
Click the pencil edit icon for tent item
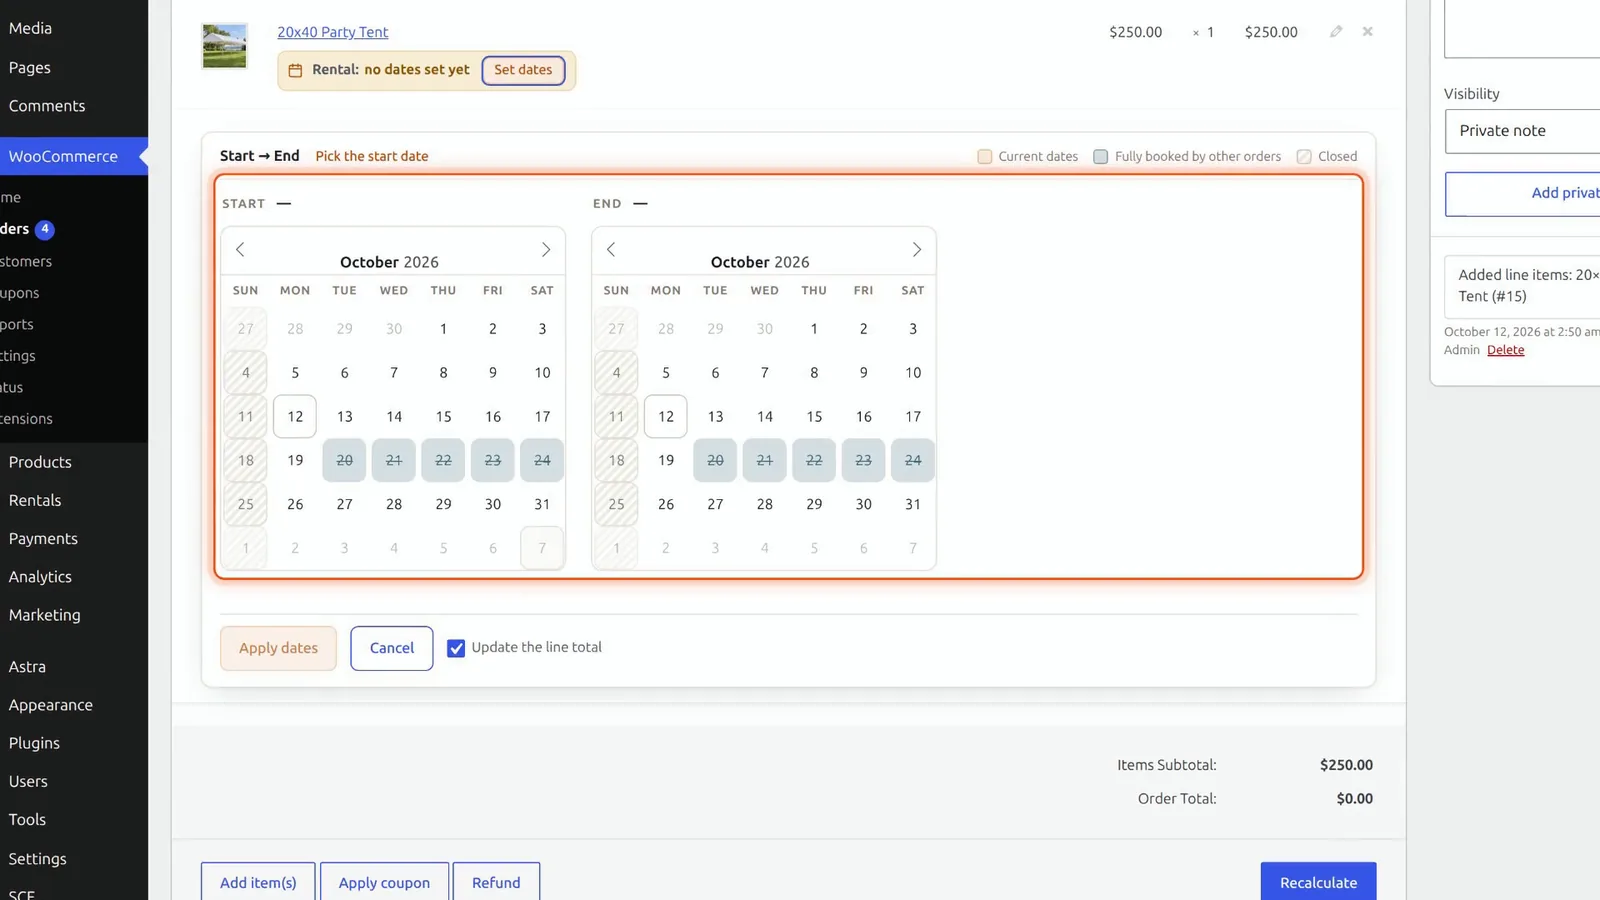coord(1336,32)
